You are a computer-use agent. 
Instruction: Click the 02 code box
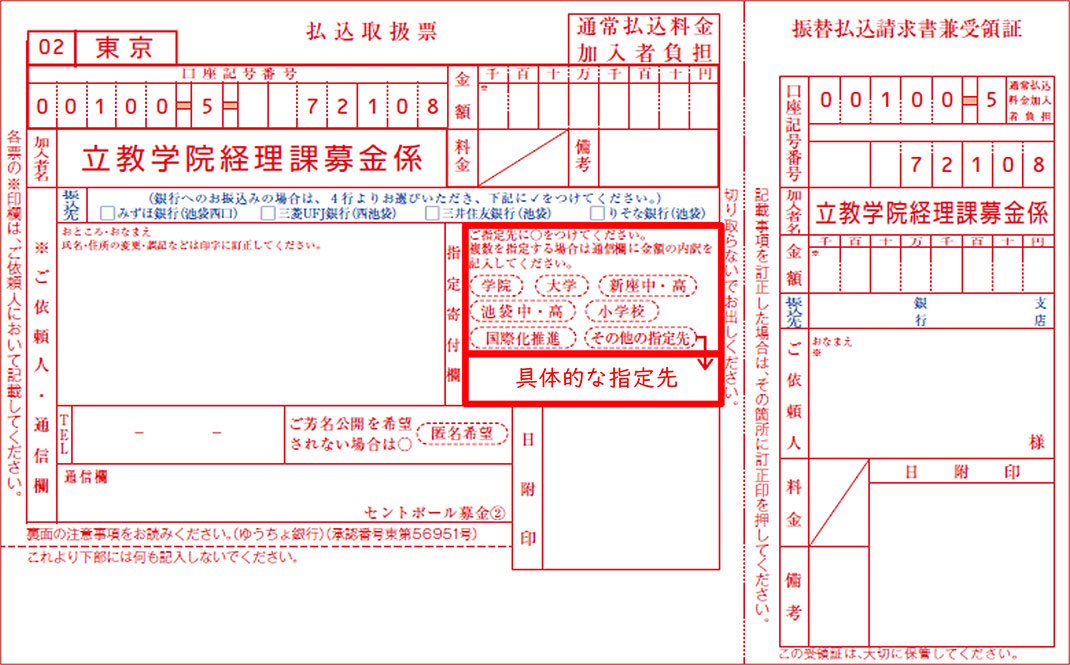click(x=51, y=48)
